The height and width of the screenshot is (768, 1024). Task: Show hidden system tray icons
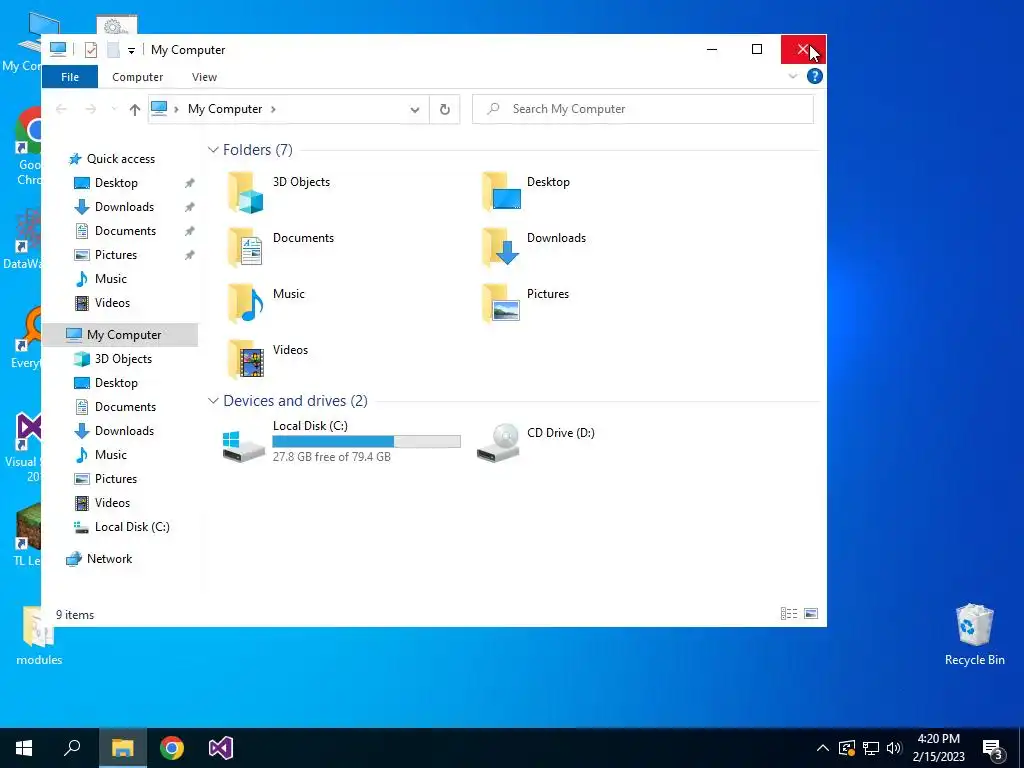pos(823,748)
